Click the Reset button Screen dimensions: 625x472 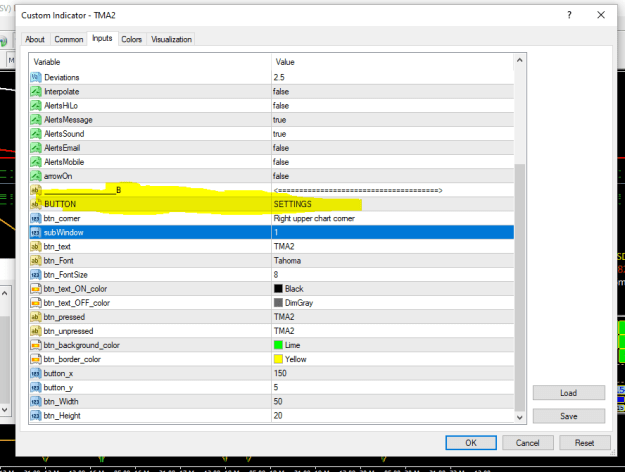(584, 443)
